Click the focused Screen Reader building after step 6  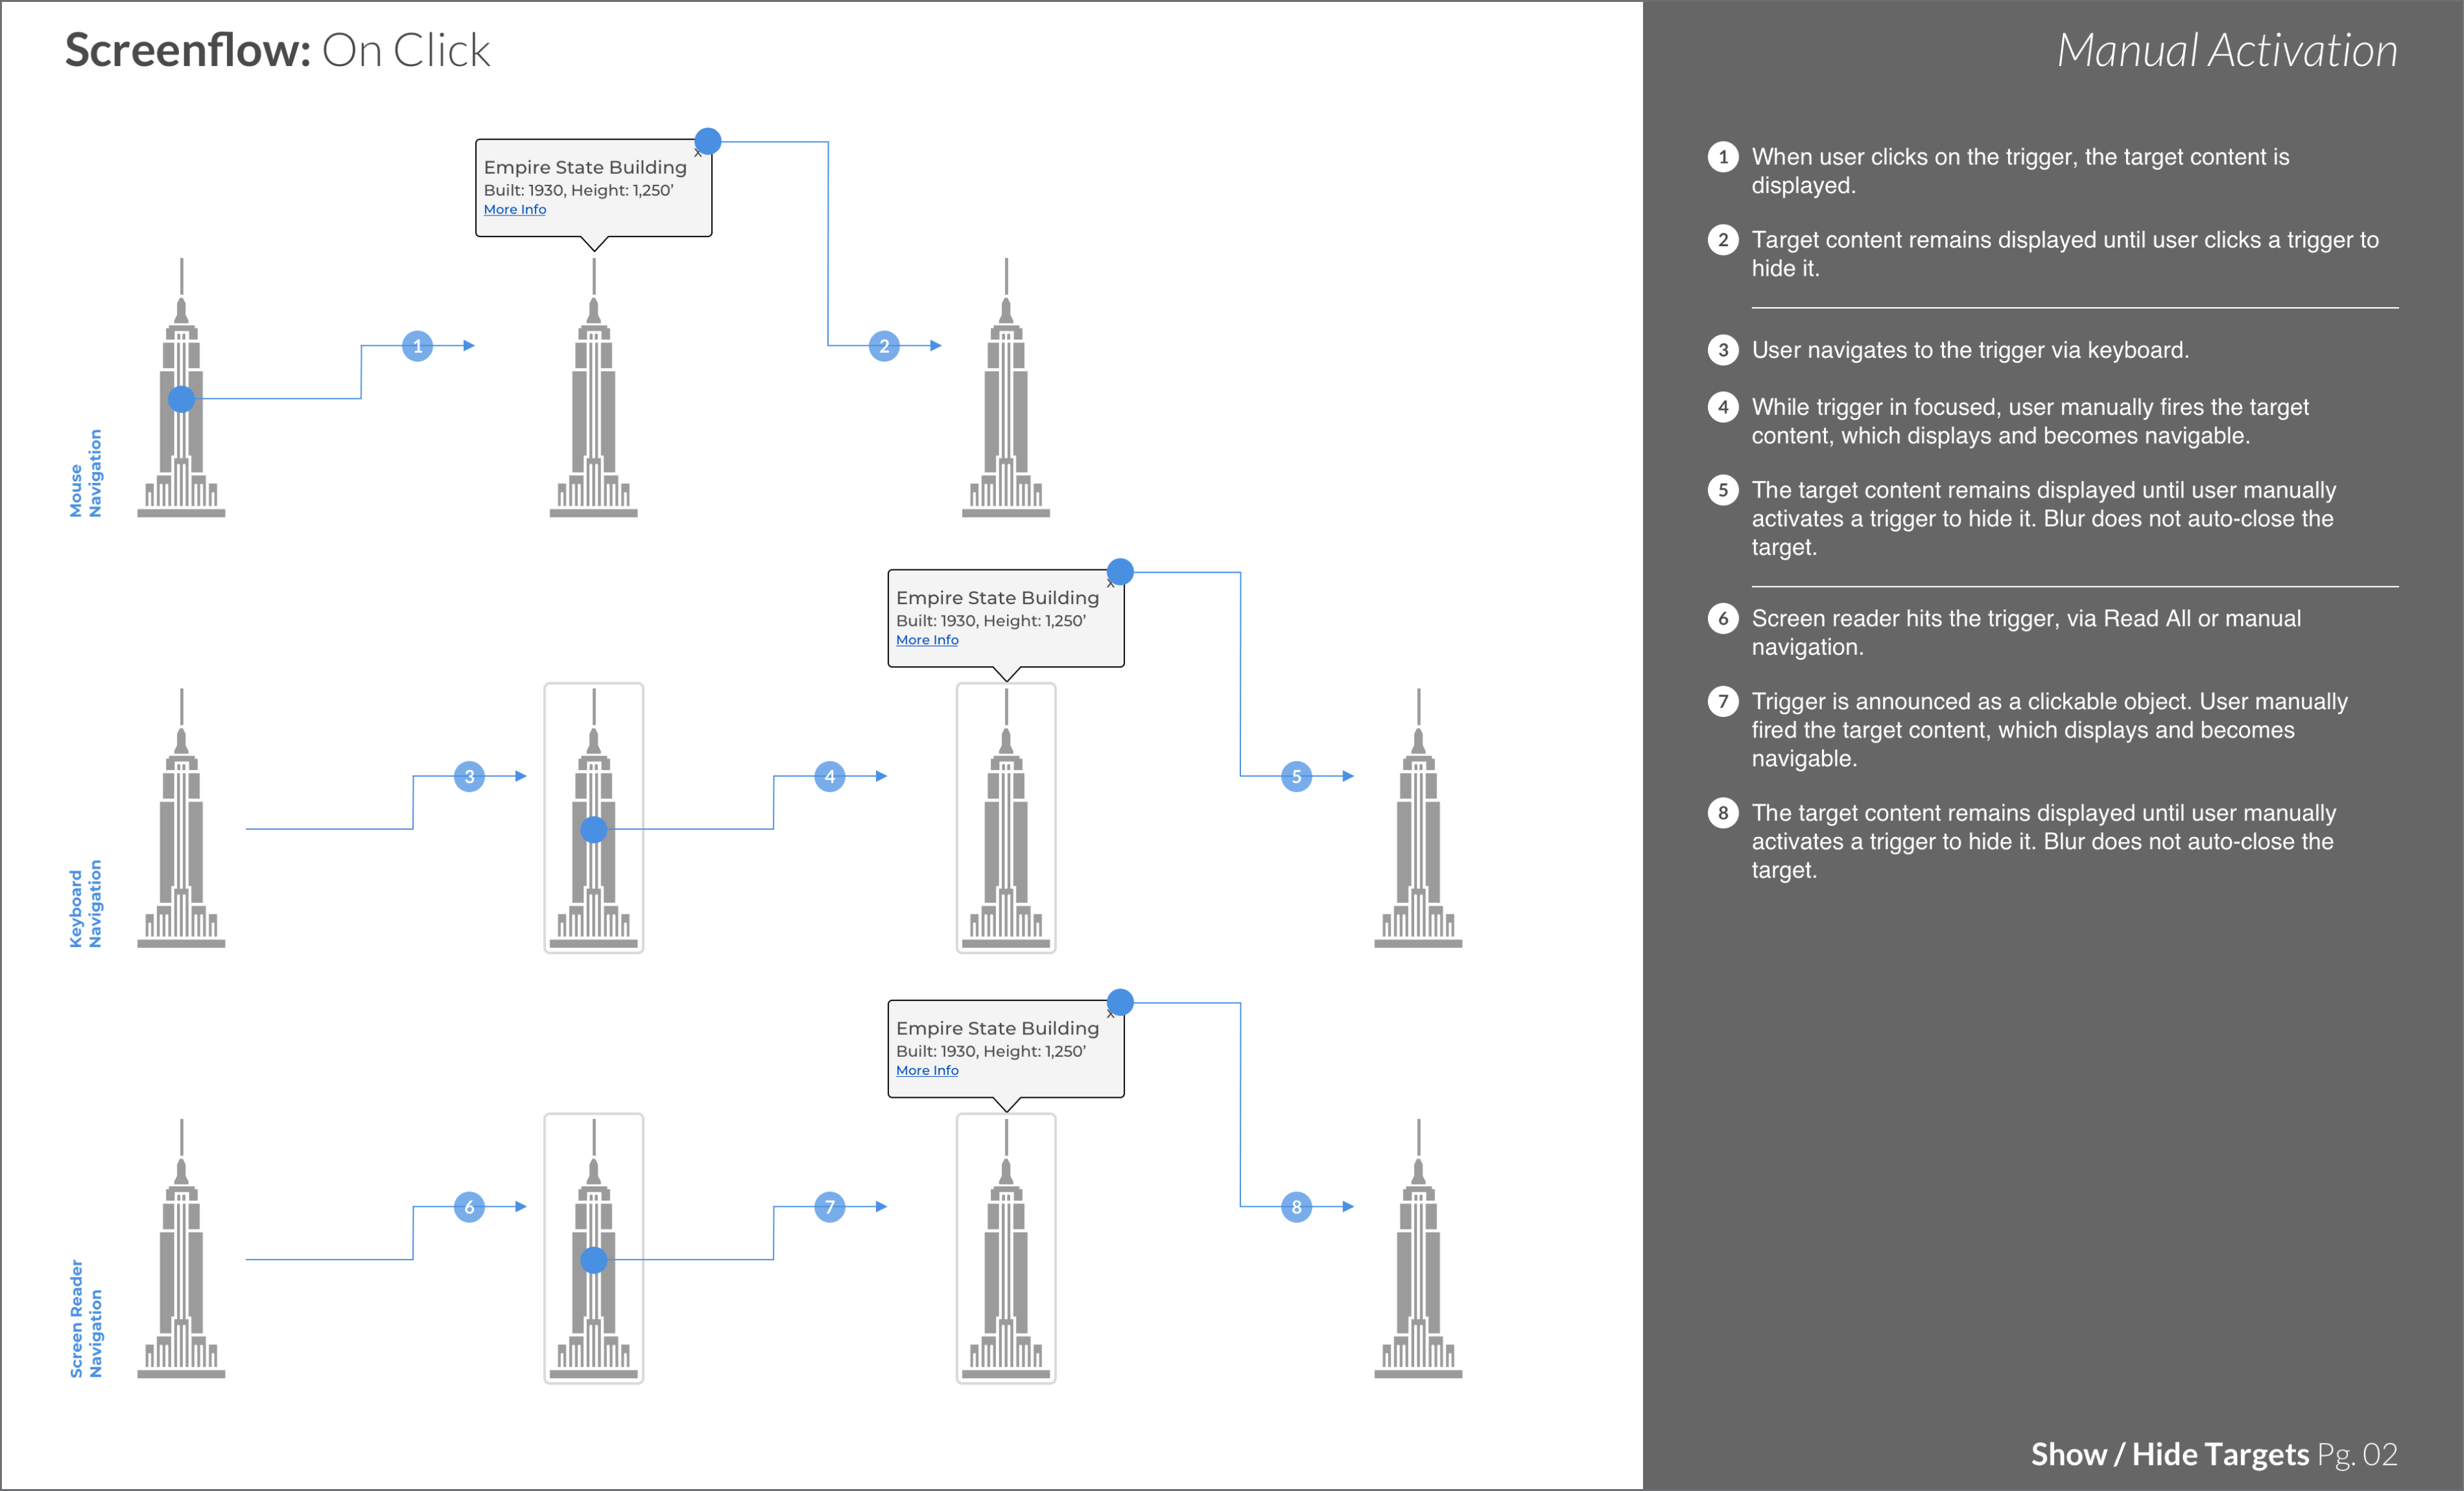point(593,1249)
